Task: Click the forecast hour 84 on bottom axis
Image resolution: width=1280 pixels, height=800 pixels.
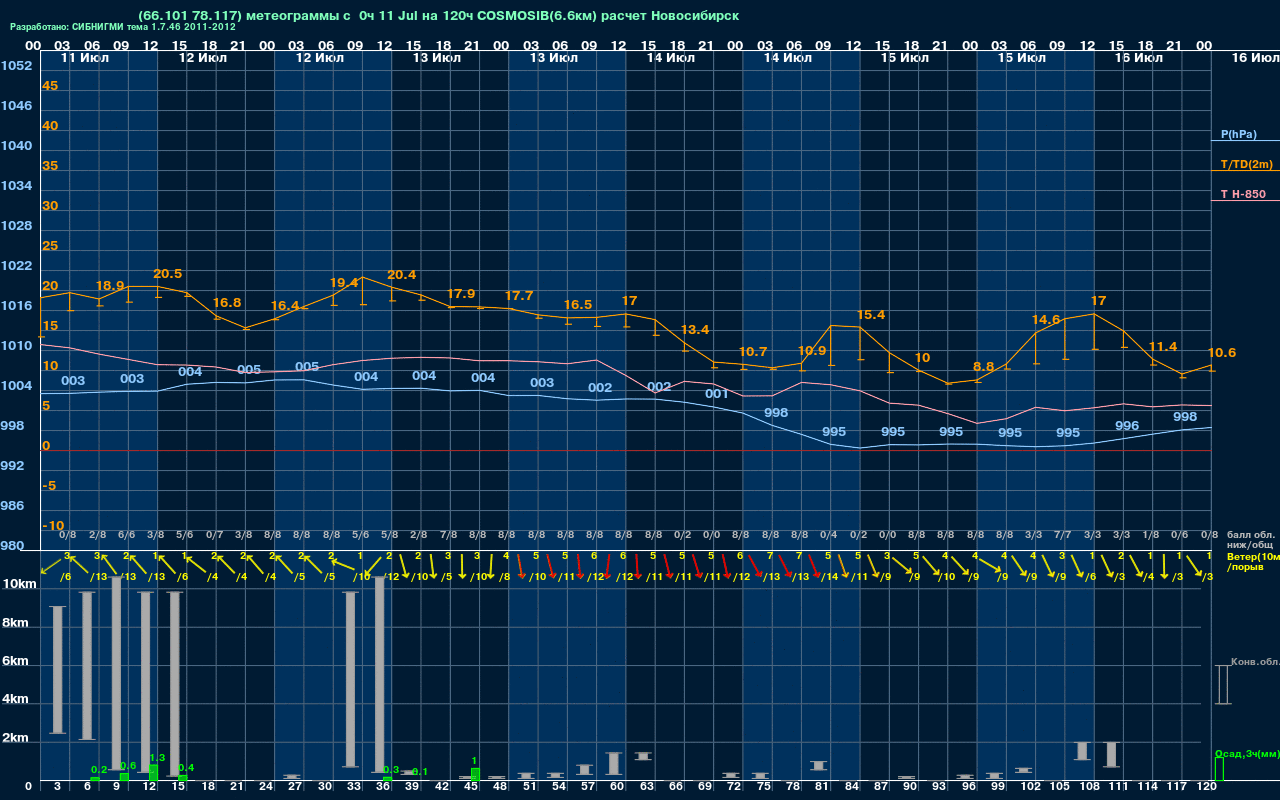Action: point(852,788)
